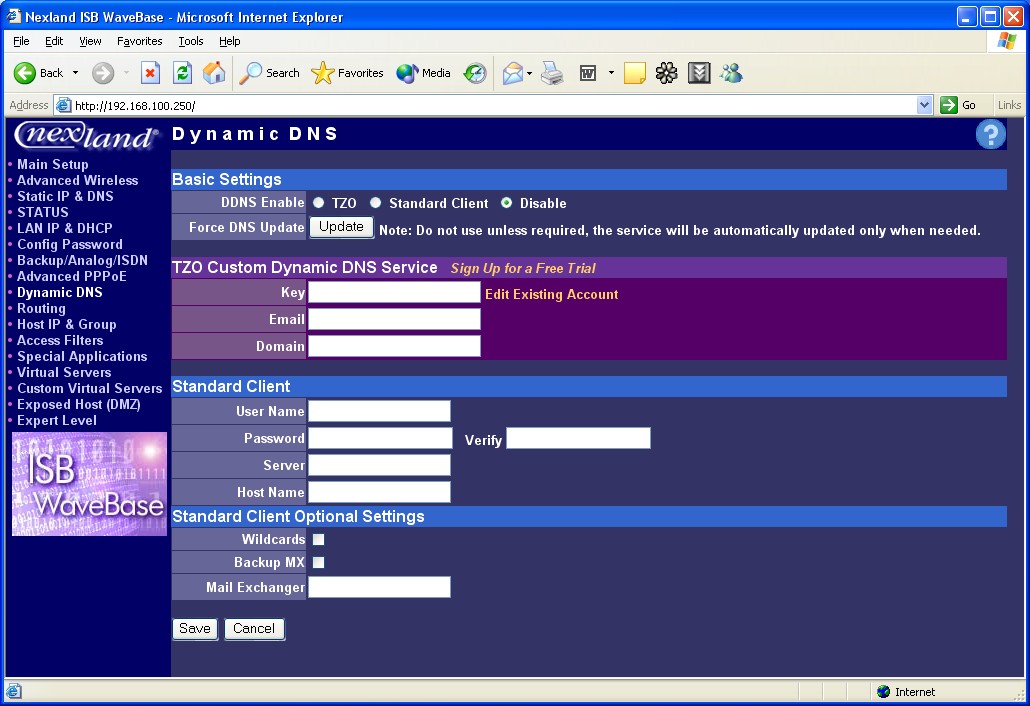Click the status bar page icon
The width and height of the screenshot is (1030, 706).
(x=13, y=692)
